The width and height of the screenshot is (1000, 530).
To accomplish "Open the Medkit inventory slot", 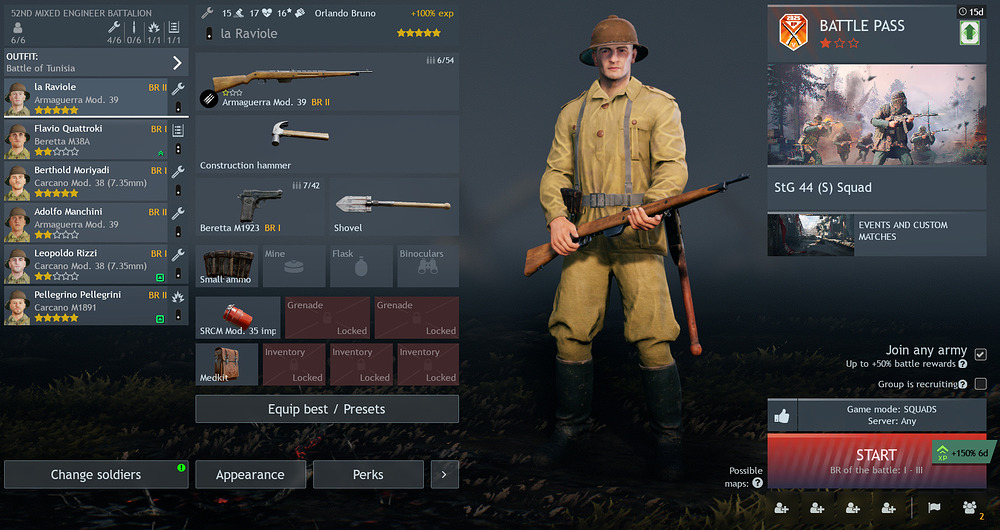I will pyautogui.click(x=226, y=364).
